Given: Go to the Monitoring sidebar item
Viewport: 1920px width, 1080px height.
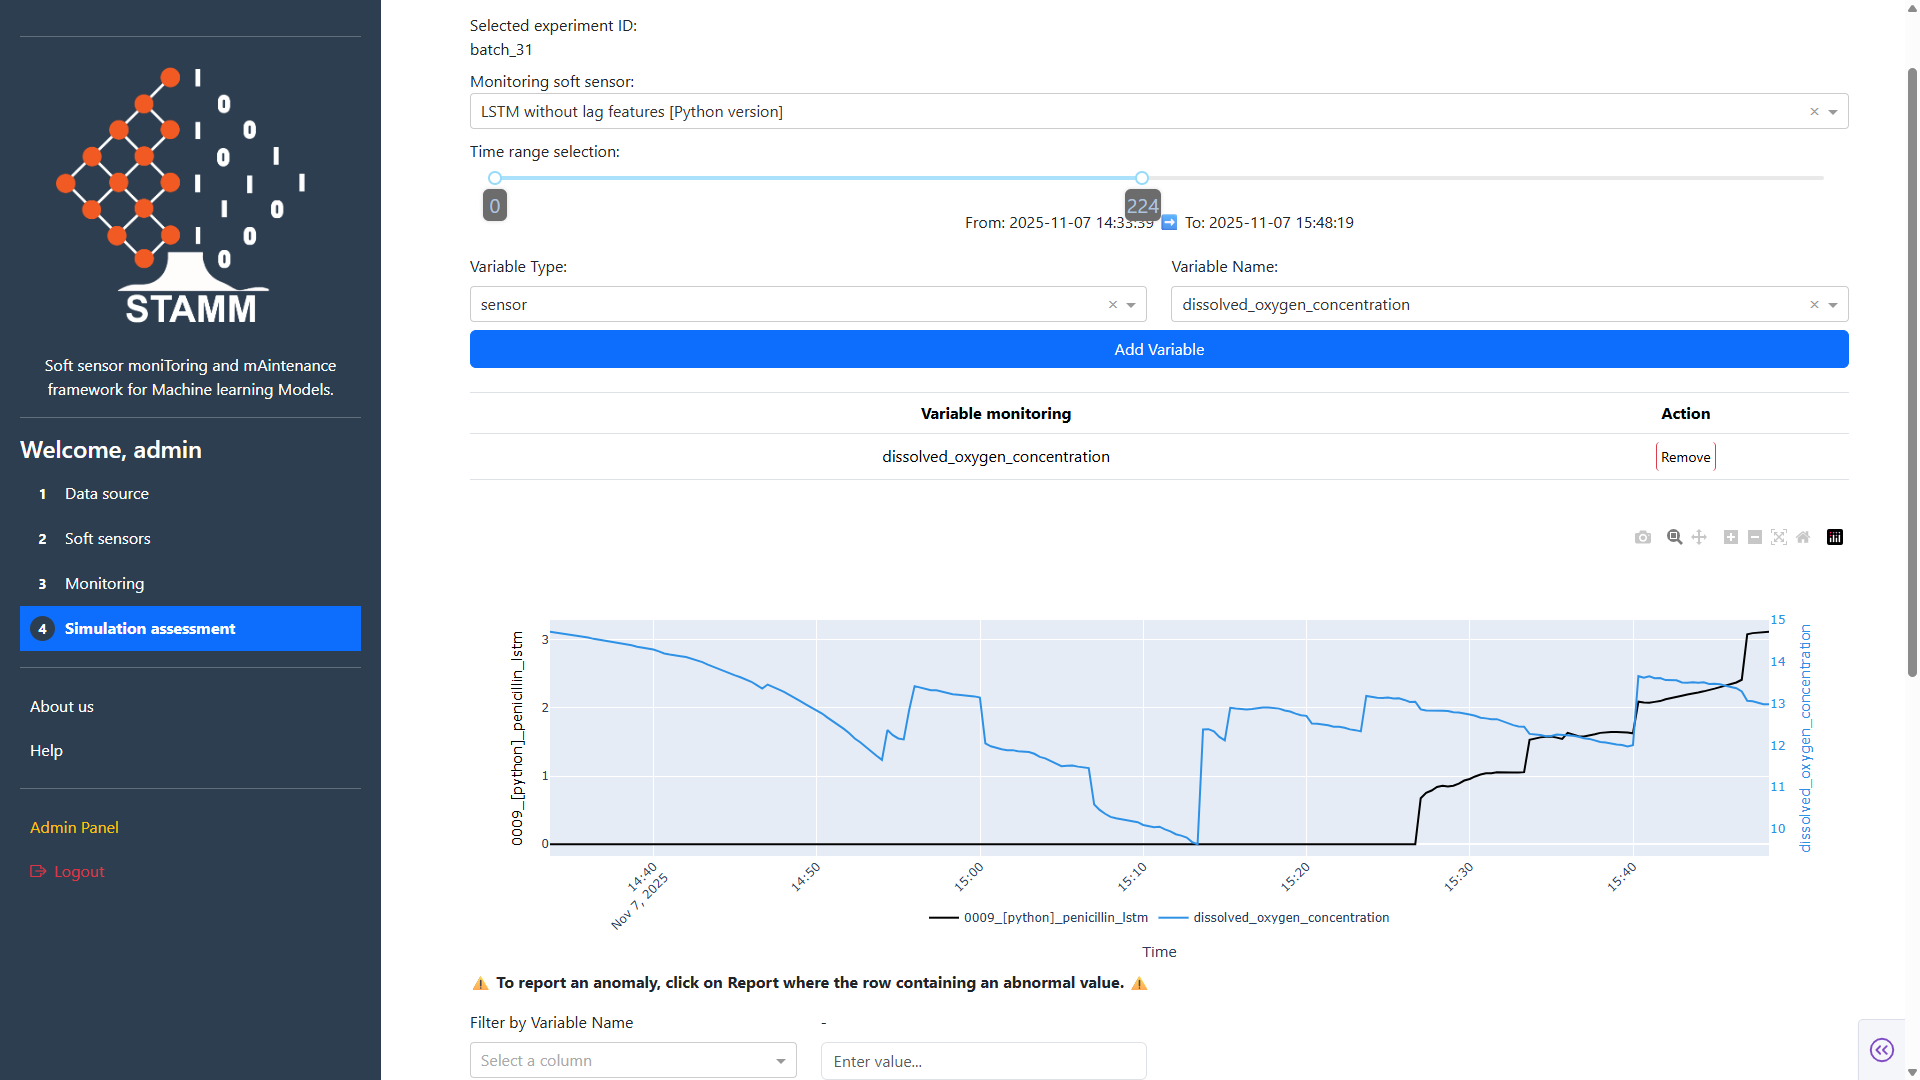Looking at the screenshot, I should pyautogui.click(x=104, y=584).
